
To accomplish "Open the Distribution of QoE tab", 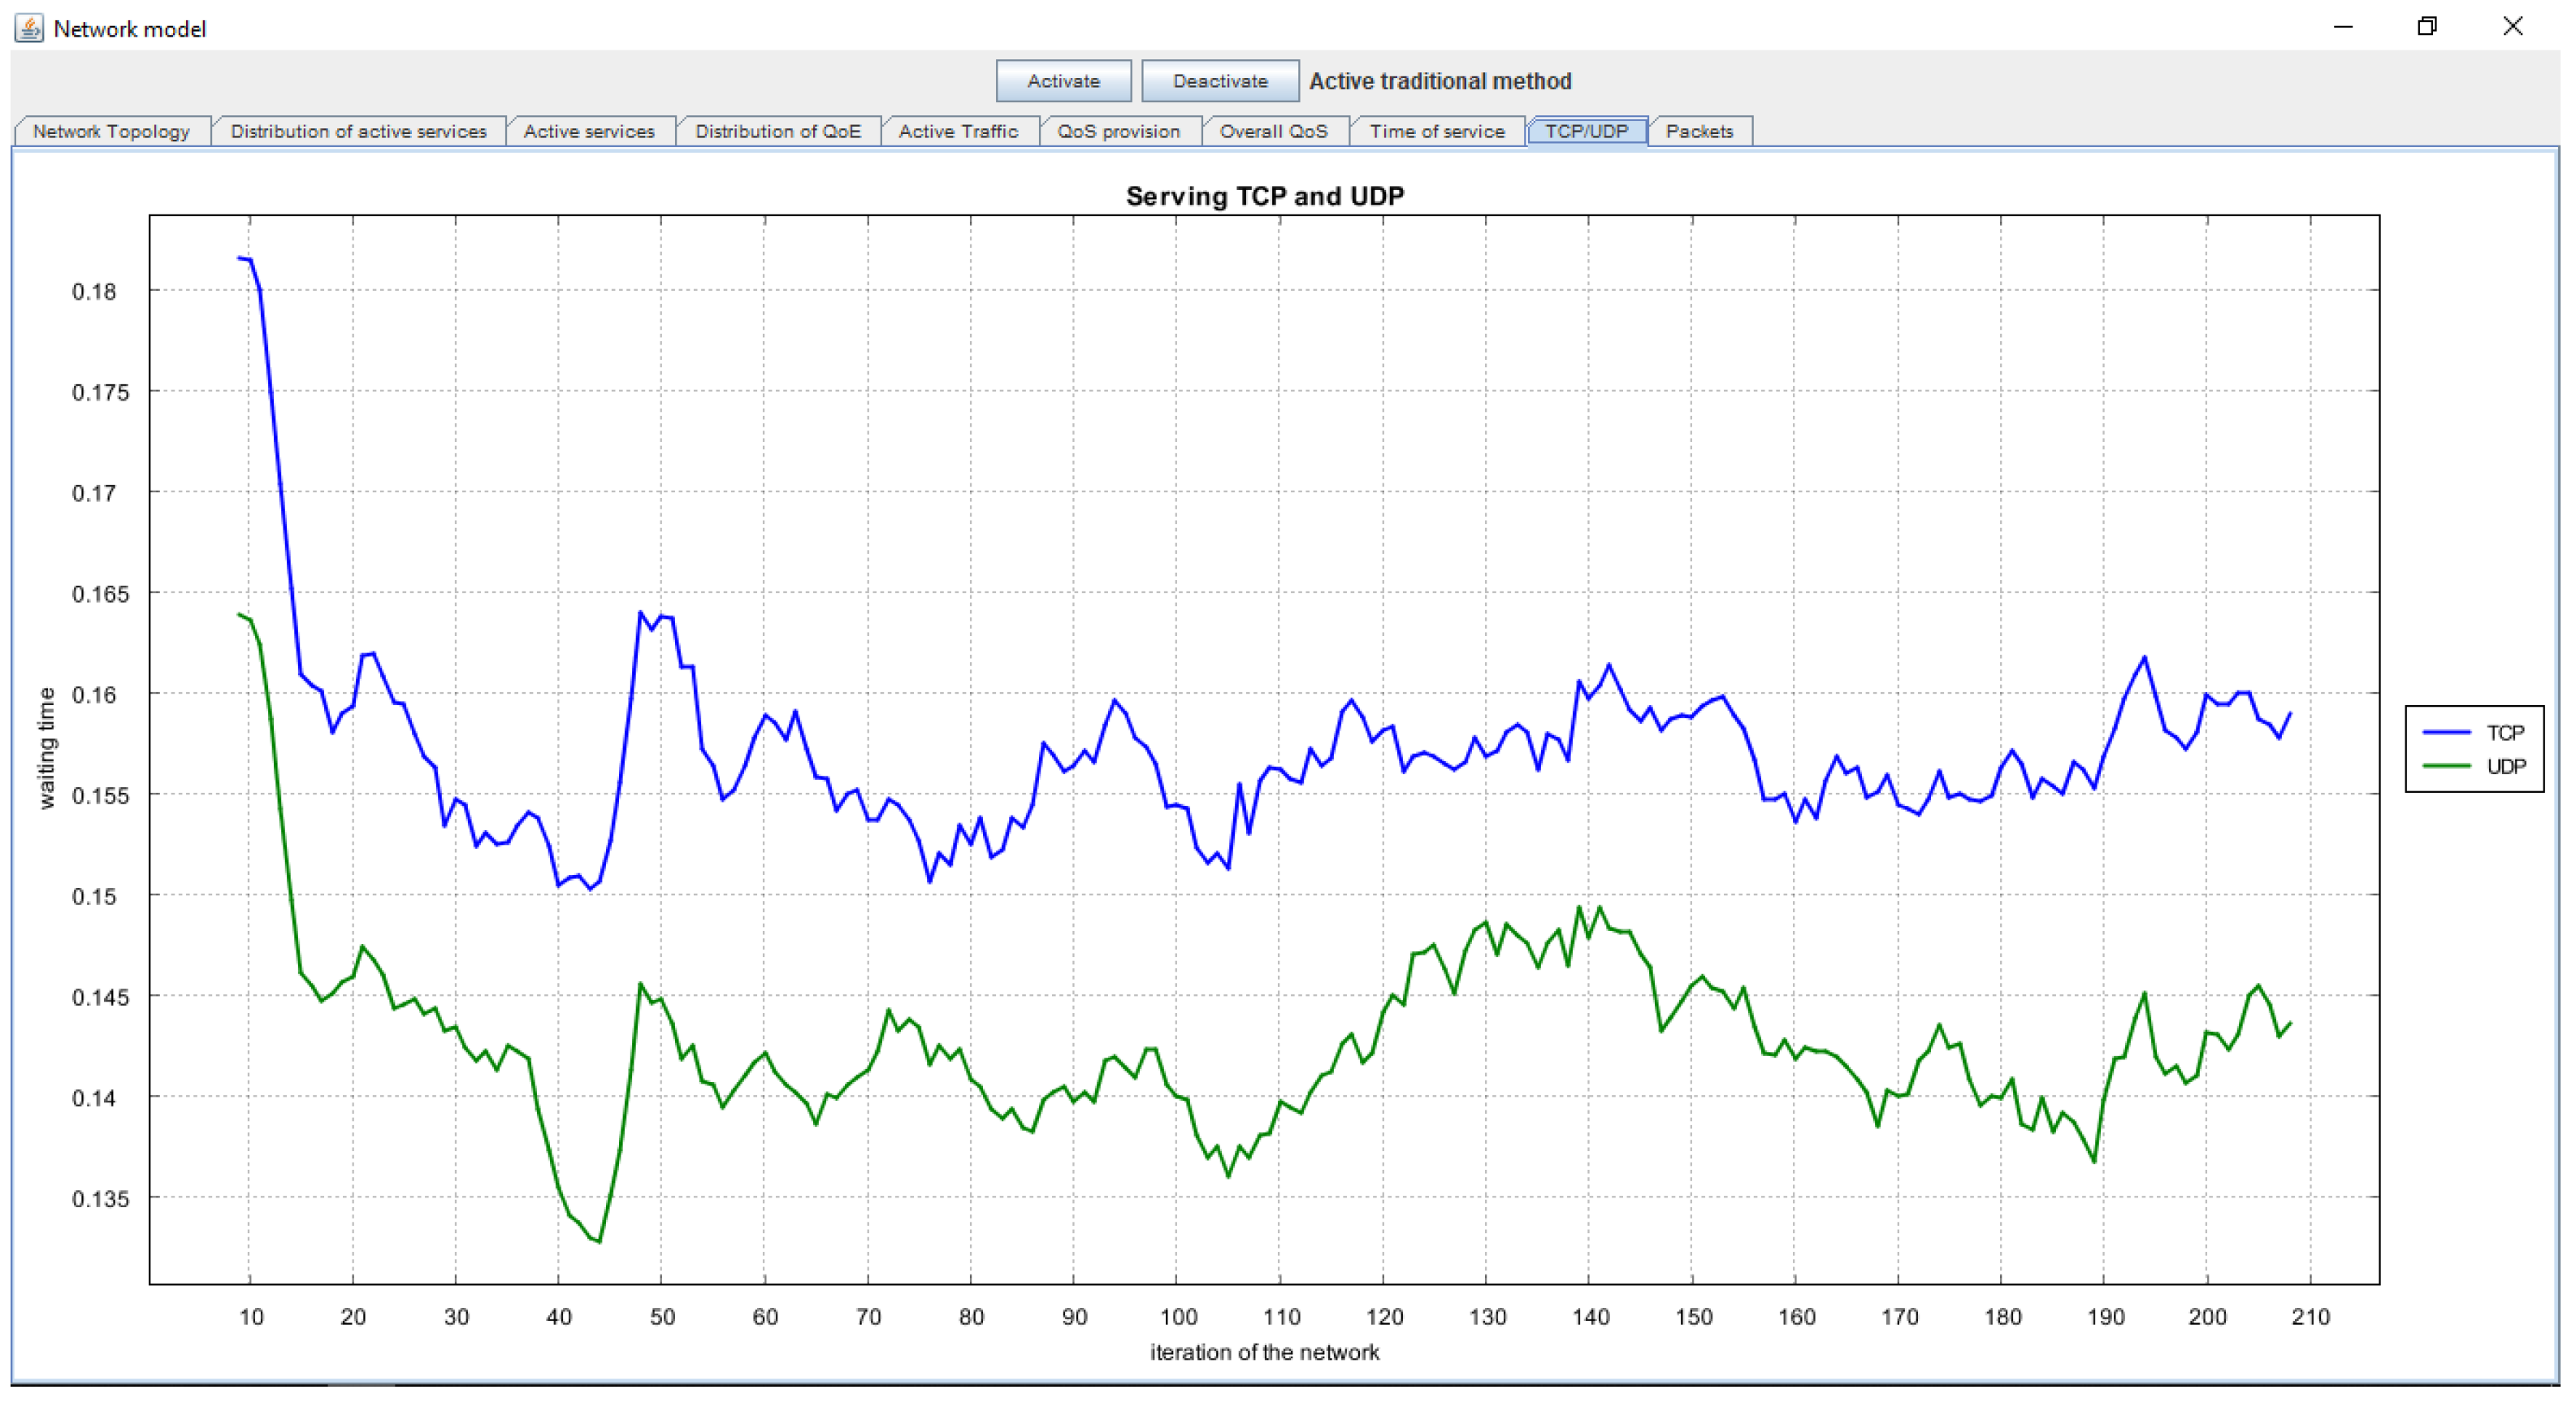I will tap(777, 131).
